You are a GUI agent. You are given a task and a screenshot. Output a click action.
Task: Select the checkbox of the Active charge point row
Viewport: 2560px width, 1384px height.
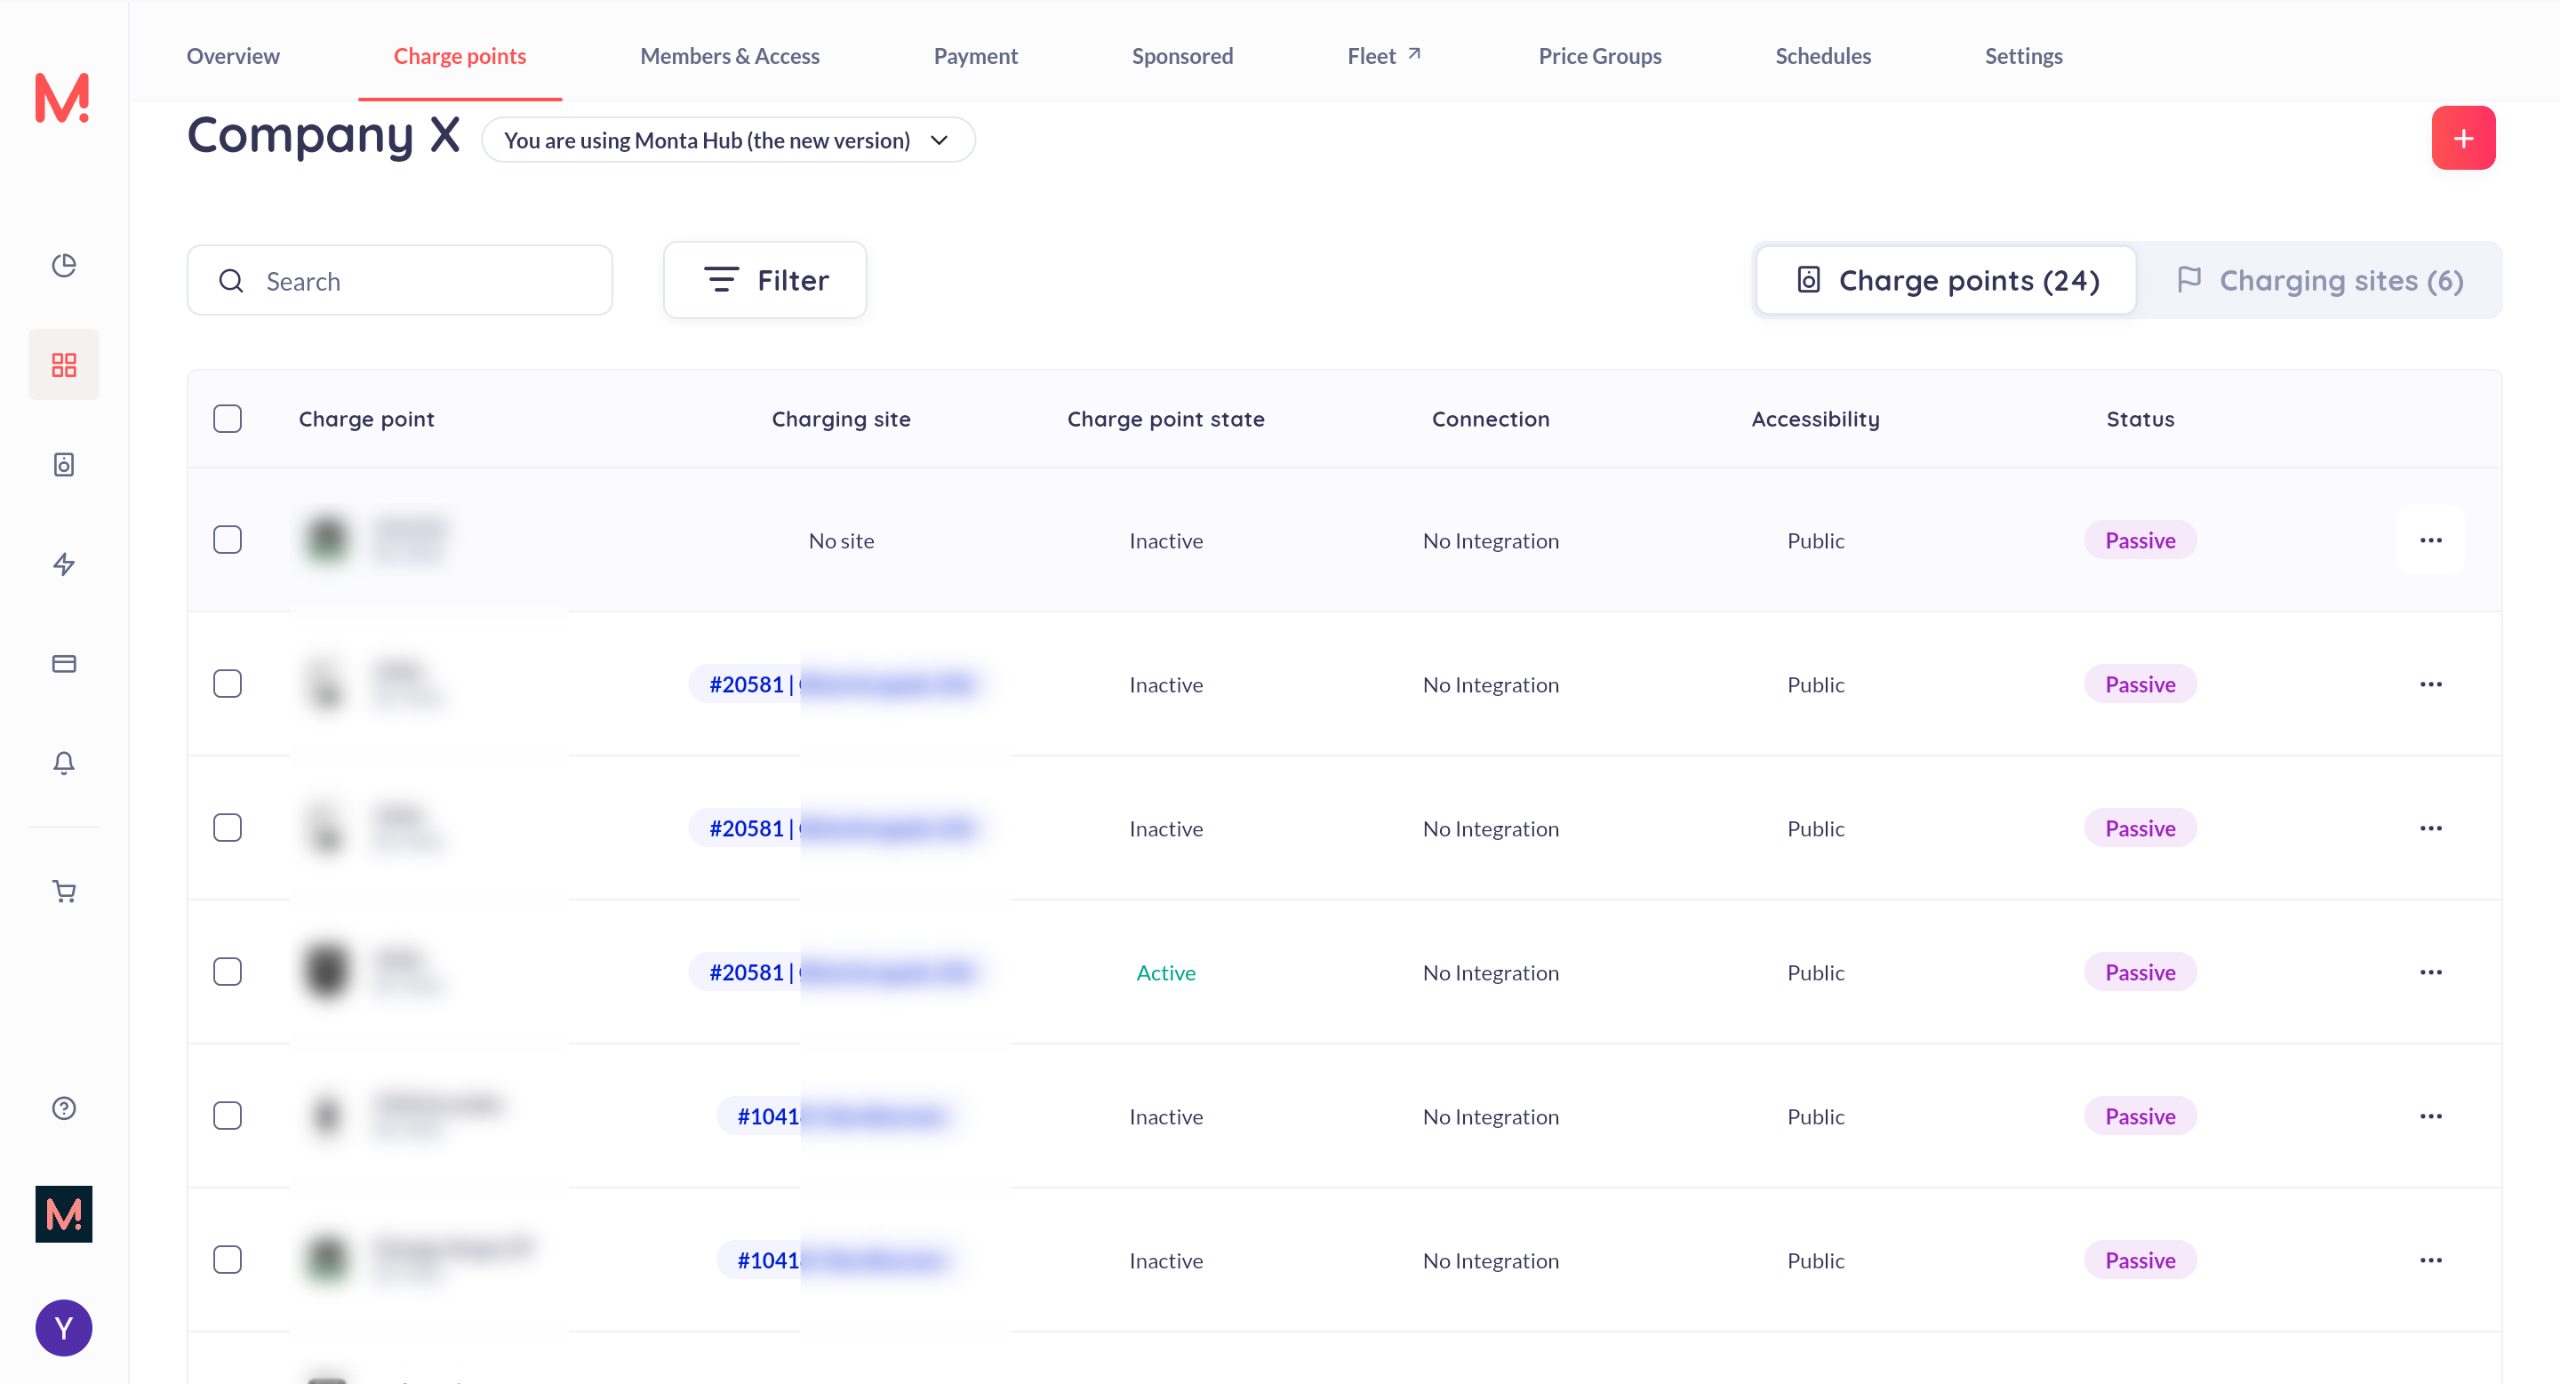coord(228,972)
